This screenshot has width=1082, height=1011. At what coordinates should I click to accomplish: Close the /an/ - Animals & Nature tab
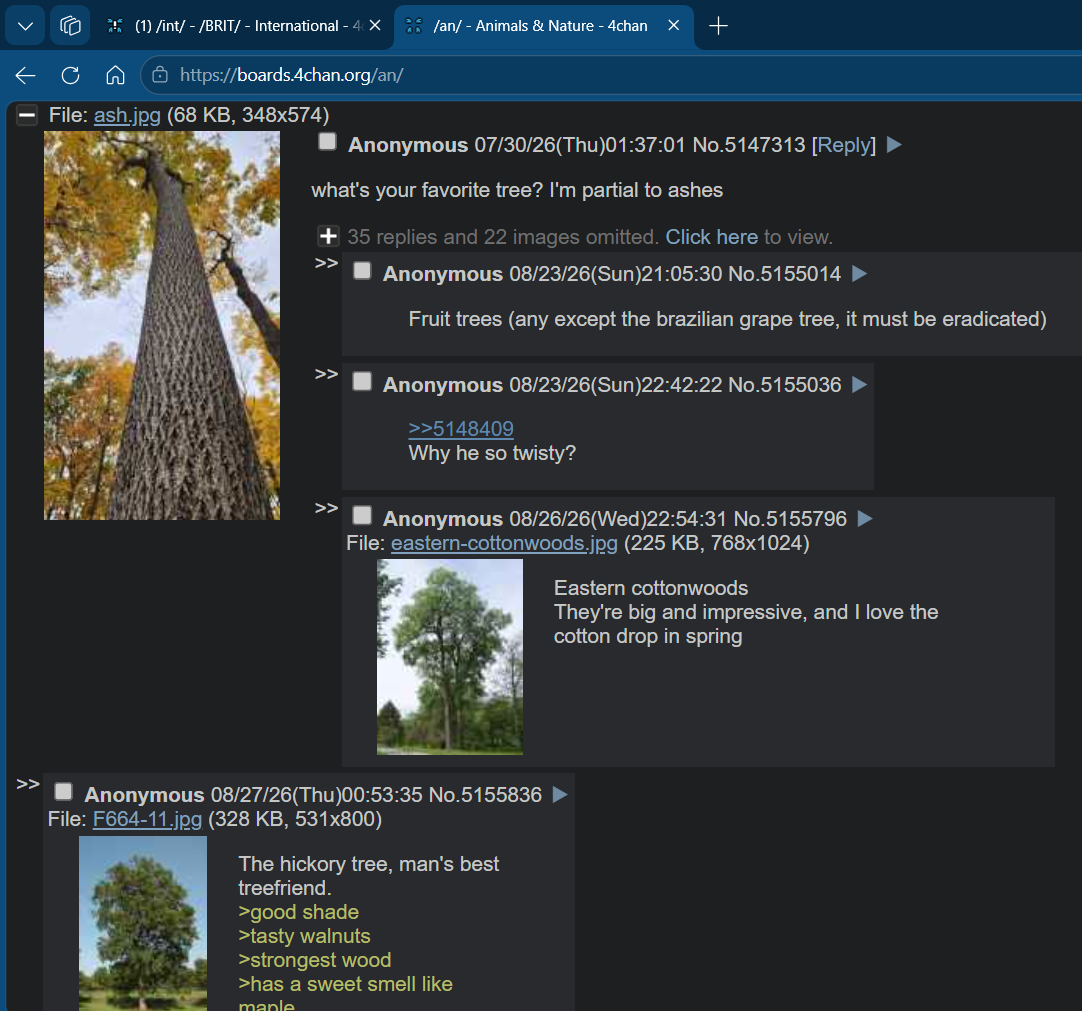(x=674, y=26)
